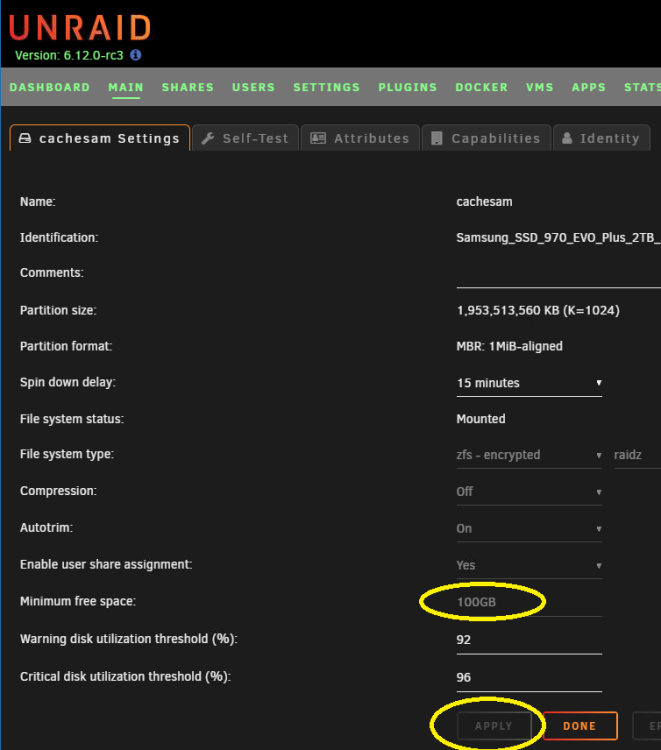This screenshot has width=661, height=750.
Task: Click the Comments input field
Action: pos(559,276)
